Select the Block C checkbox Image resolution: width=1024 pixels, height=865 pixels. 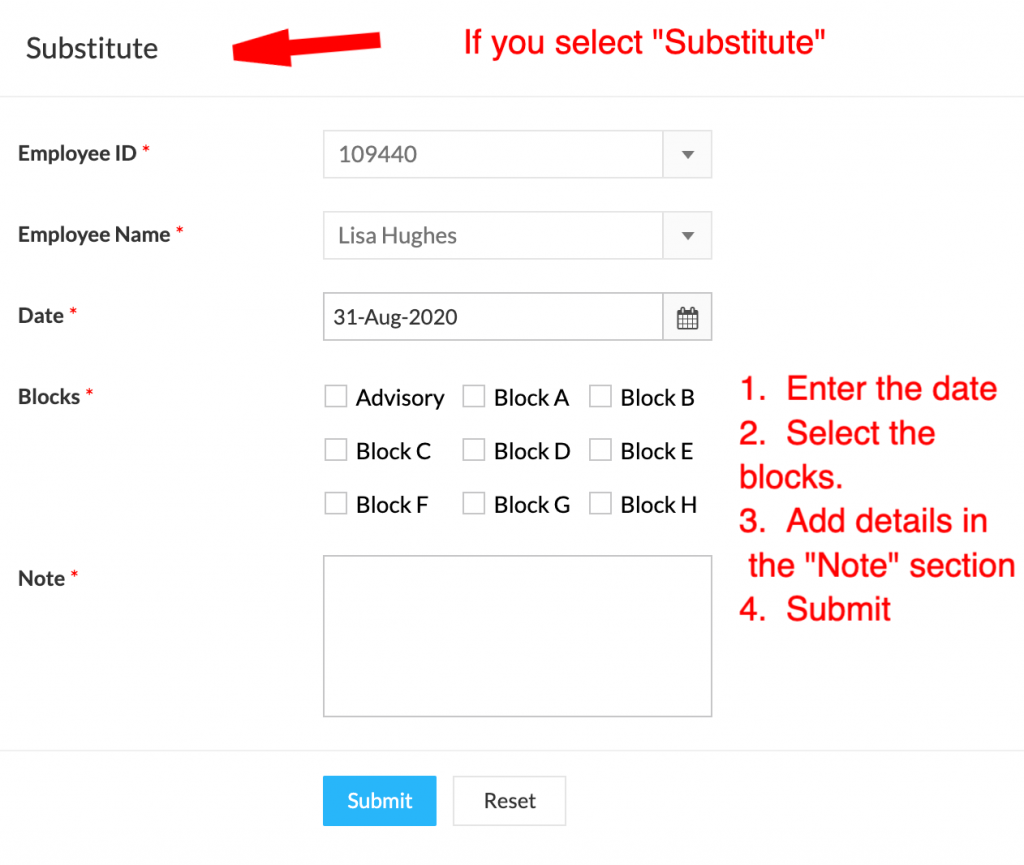click(336, 451)
